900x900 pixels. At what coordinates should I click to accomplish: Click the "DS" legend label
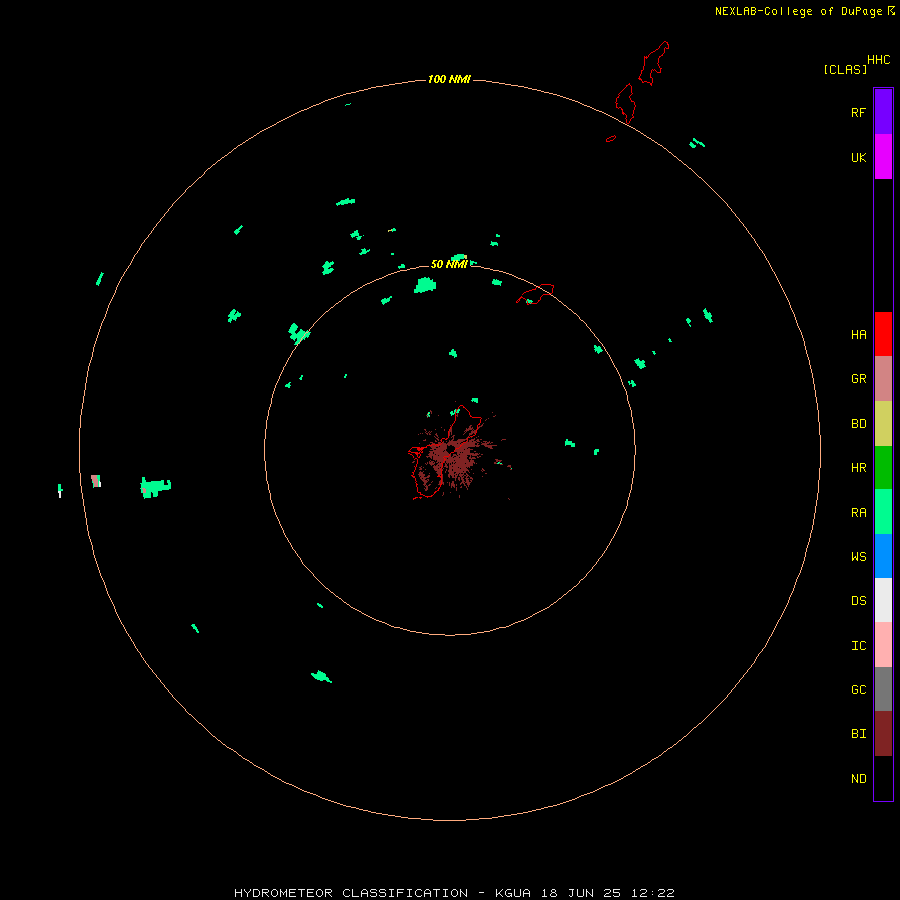858,600
